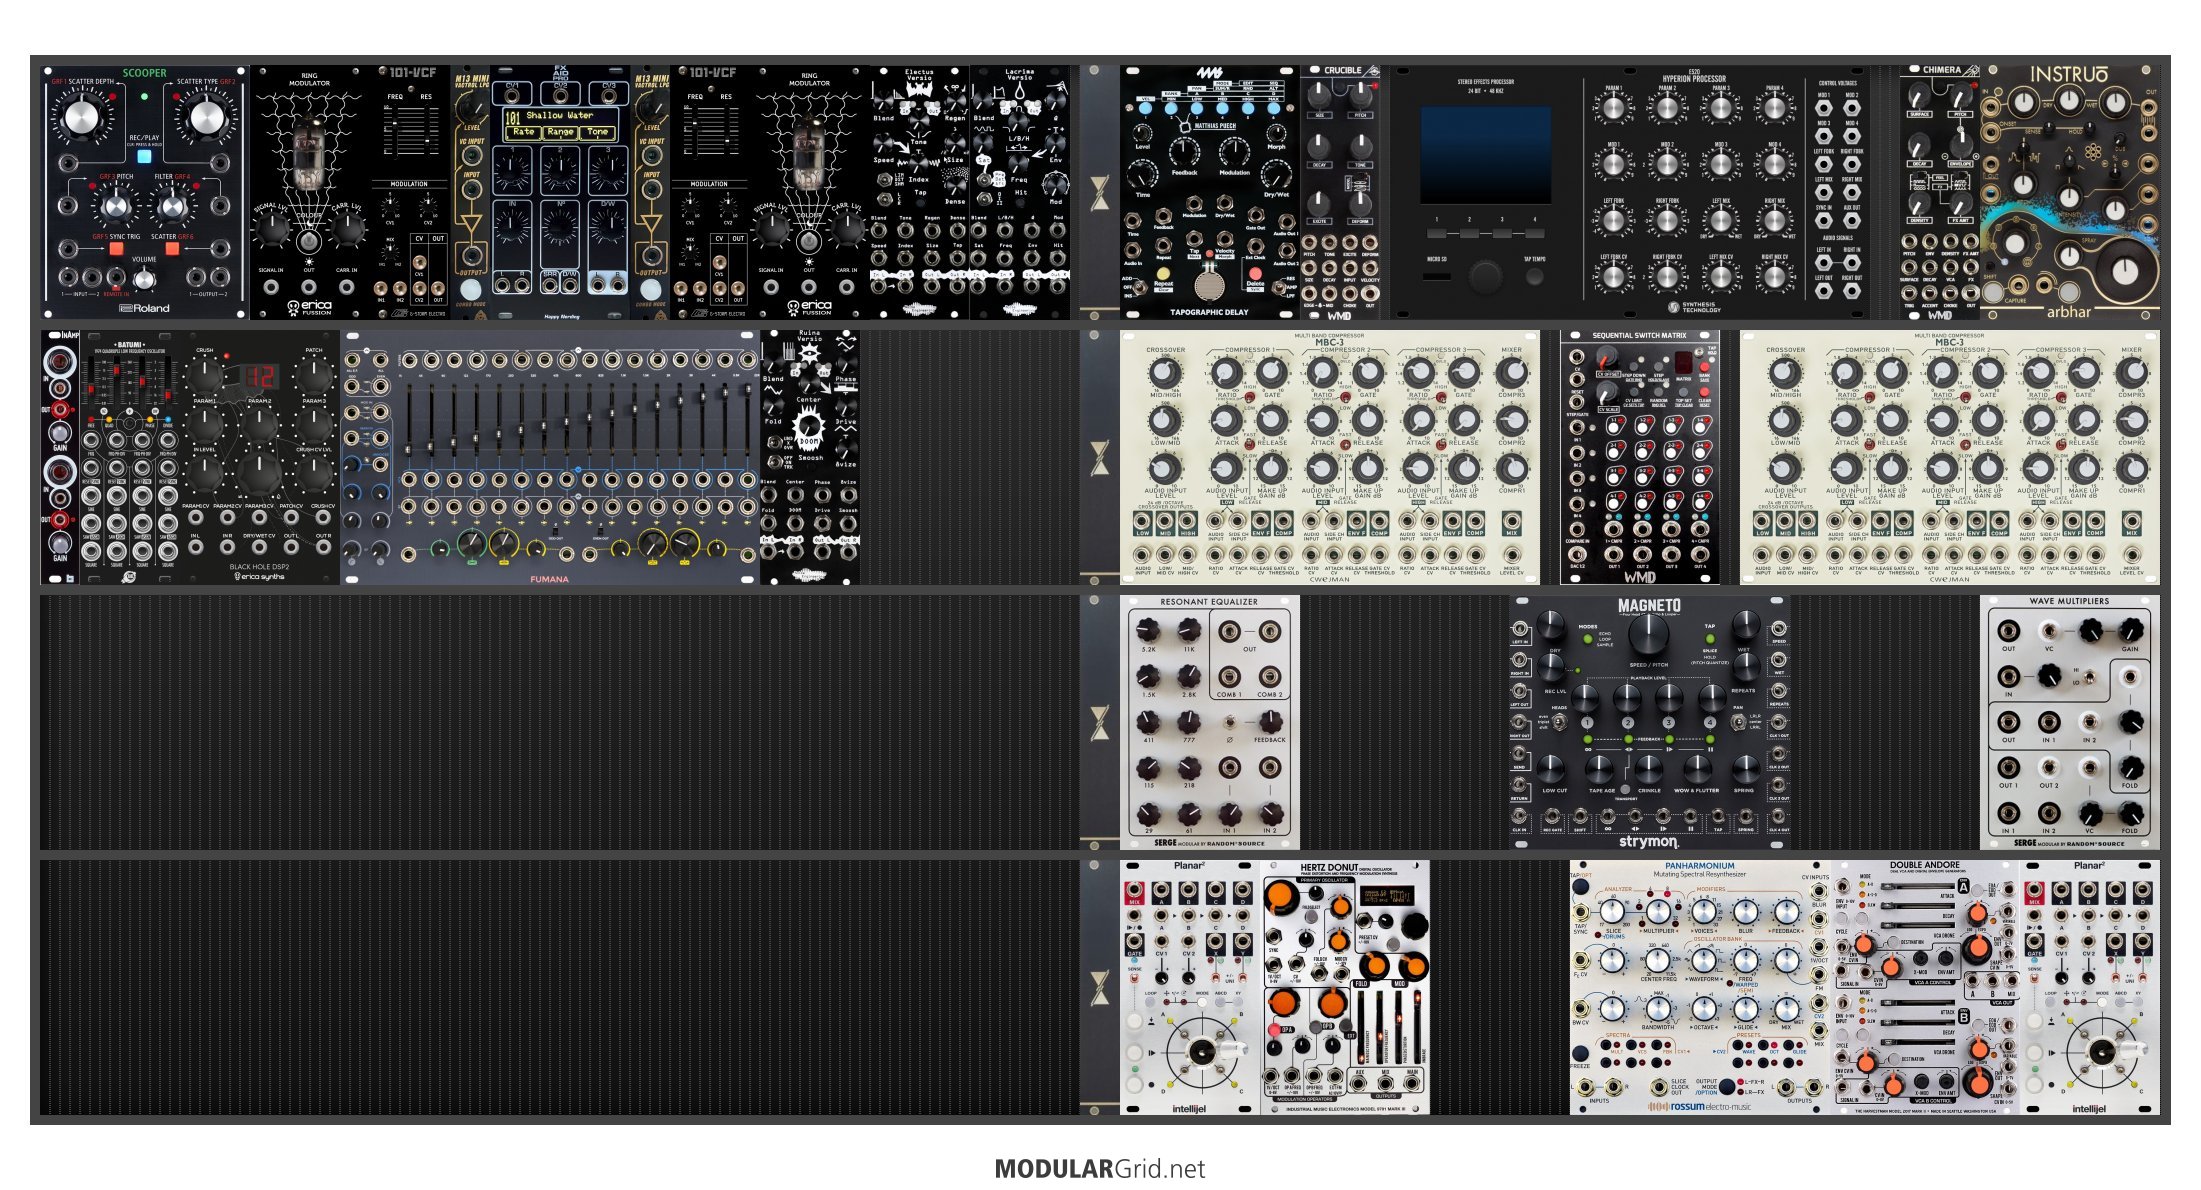This screenshot has width=2201, height=1190.
Task: Click the Gain knob on Wave Multipliers
Action: point(2130,630)
